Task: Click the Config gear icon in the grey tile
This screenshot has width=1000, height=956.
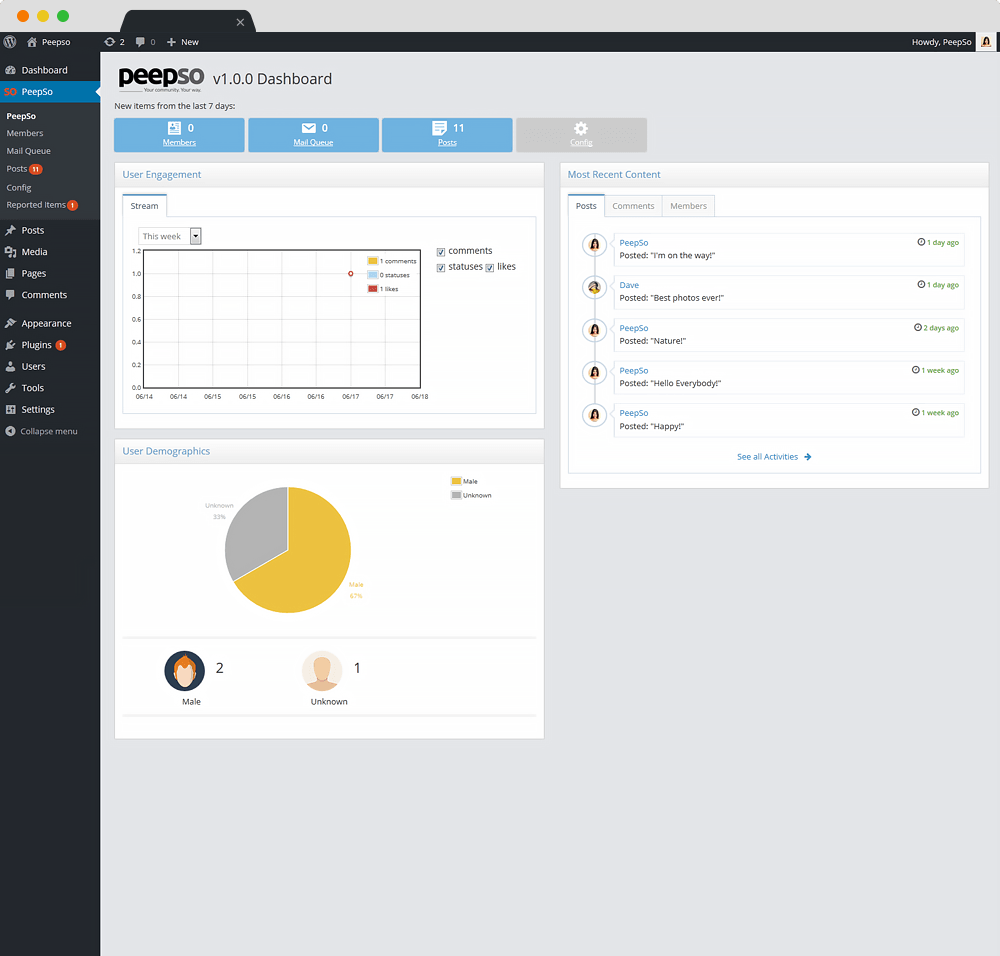Action: pos(581,128)
